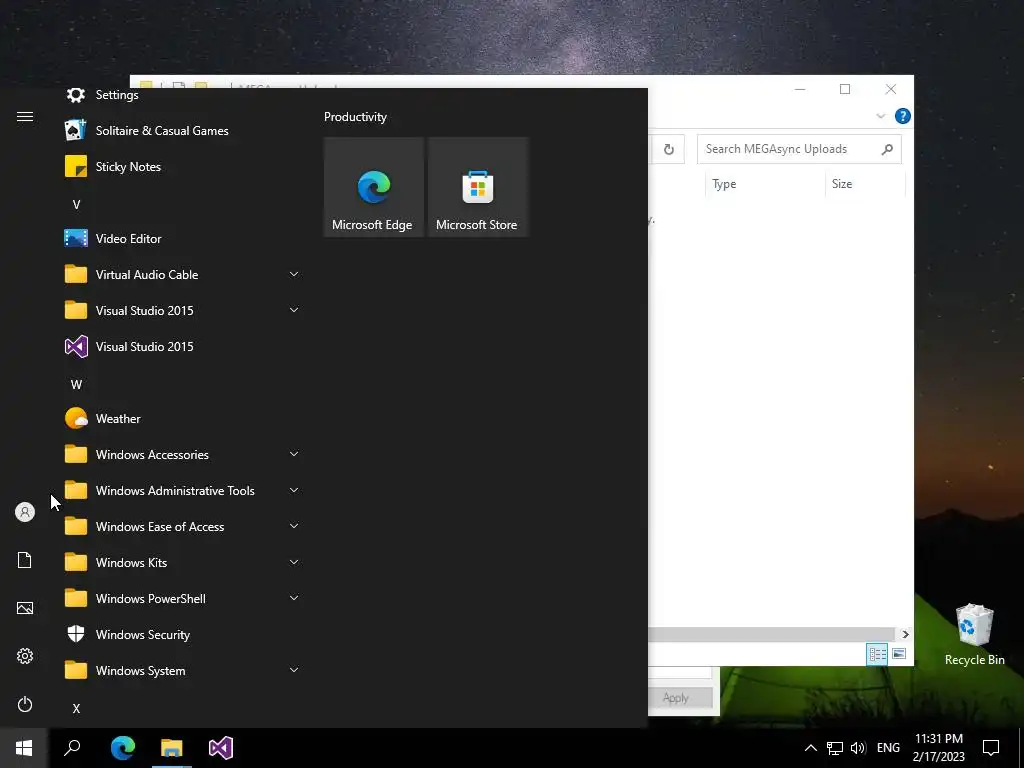This screenshot has width=1024, height=768.
Task: Click the Show desktop strip
Action: [1021, 748]
